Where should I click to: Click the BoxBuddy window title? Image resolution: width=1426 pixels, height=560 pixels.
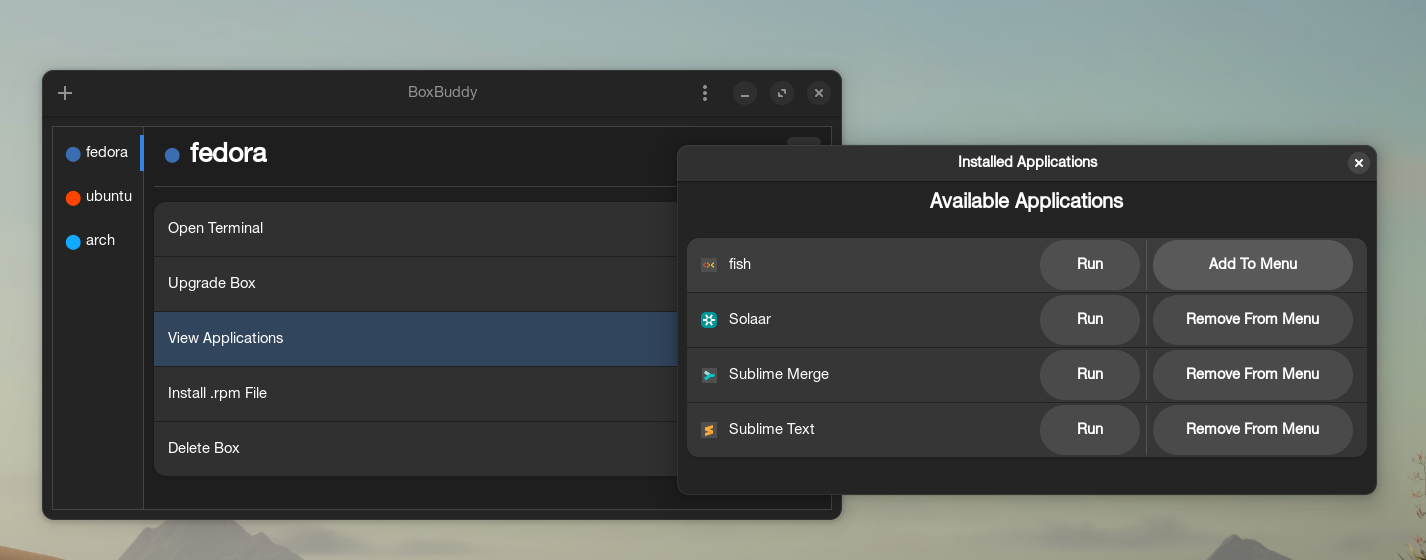(x=443, y=93)
